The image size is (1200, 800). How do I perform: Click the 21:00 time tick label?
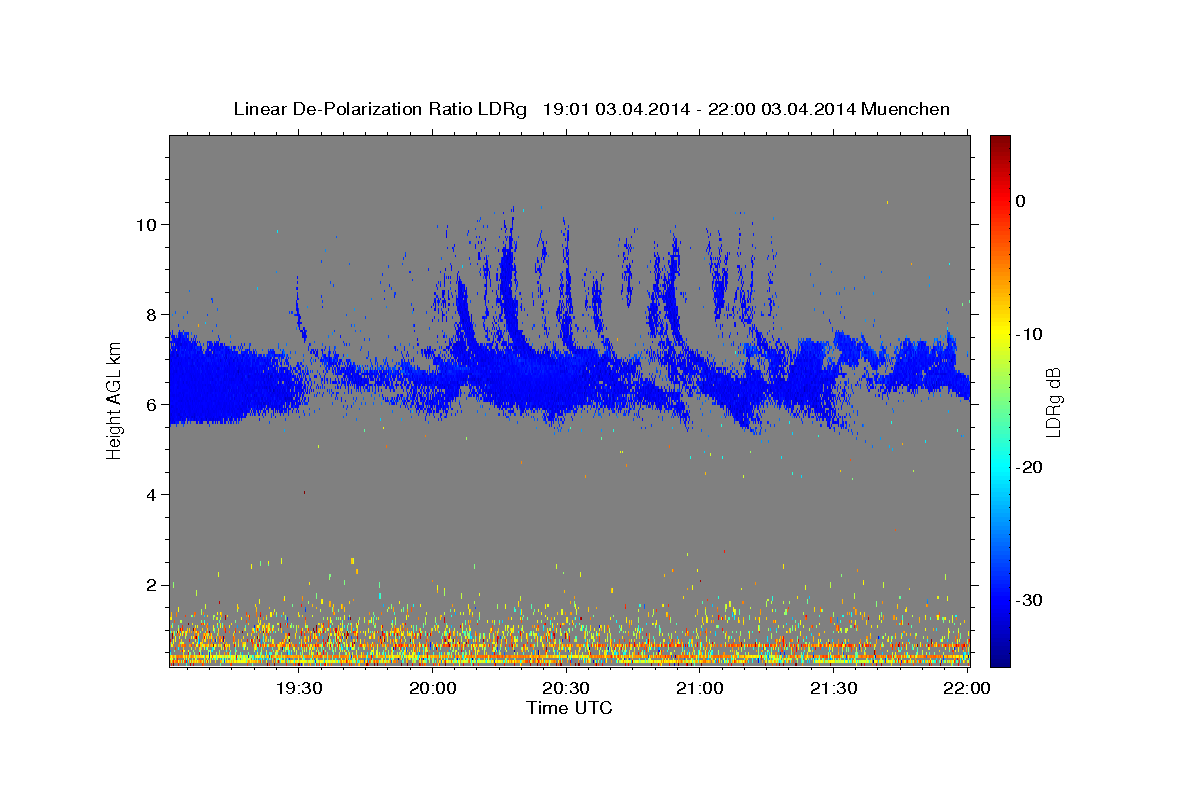tap(700, 688)
